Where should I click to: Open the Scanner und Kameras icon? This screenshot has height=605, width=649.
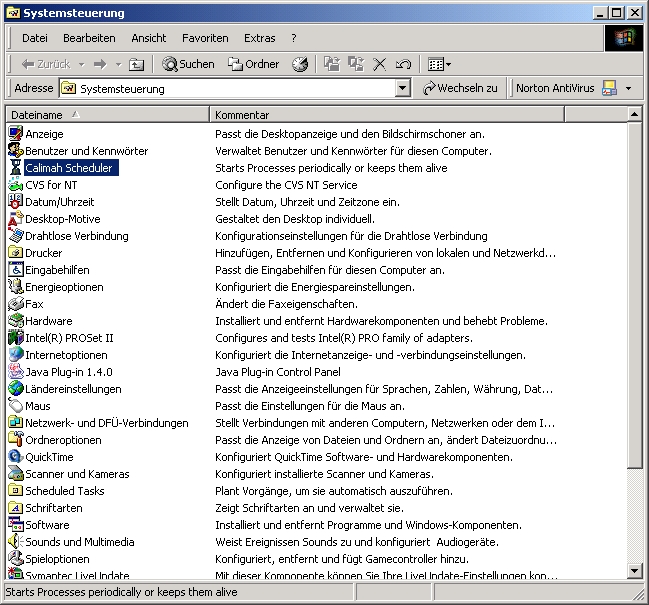tap(16, 473)
